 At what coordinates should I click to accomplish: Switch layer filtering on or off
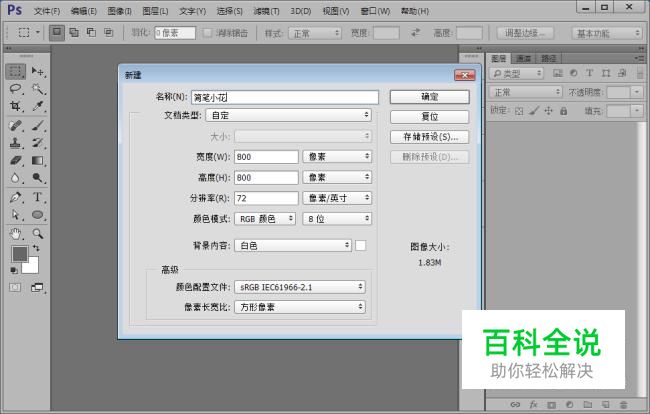point(640,73)
